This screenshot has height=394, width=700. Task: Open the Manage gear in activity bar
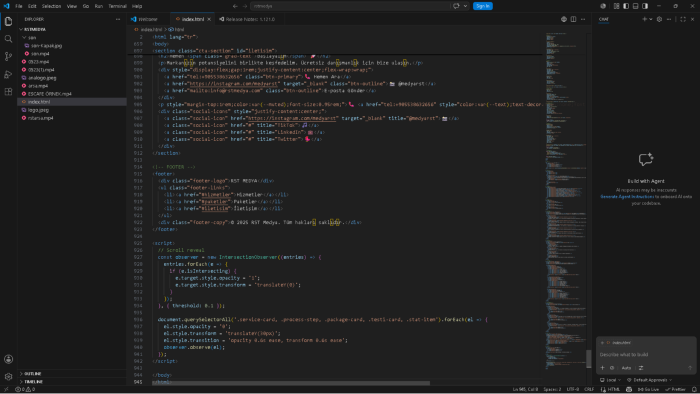[8, 377]
